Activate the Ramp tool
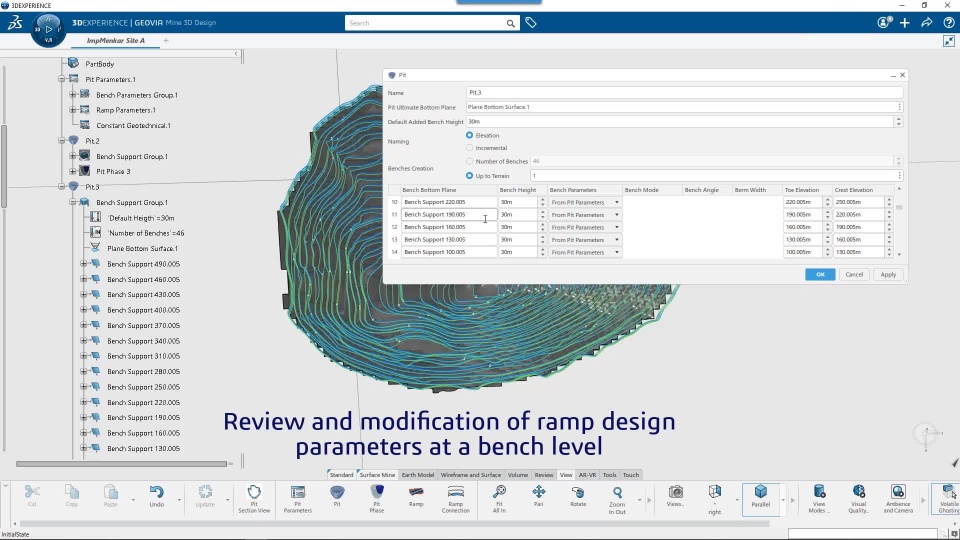The image size is (960, 540). 416,496
